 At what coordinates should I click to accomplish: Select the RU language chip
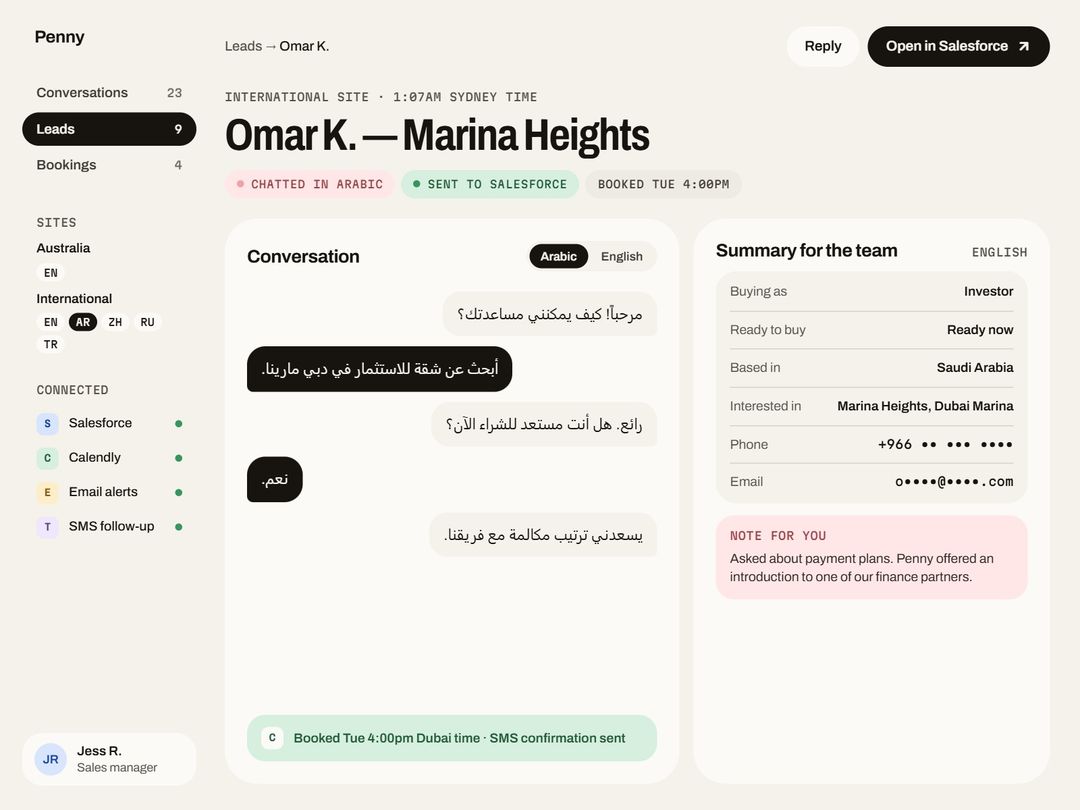click(x=147, y=322)
